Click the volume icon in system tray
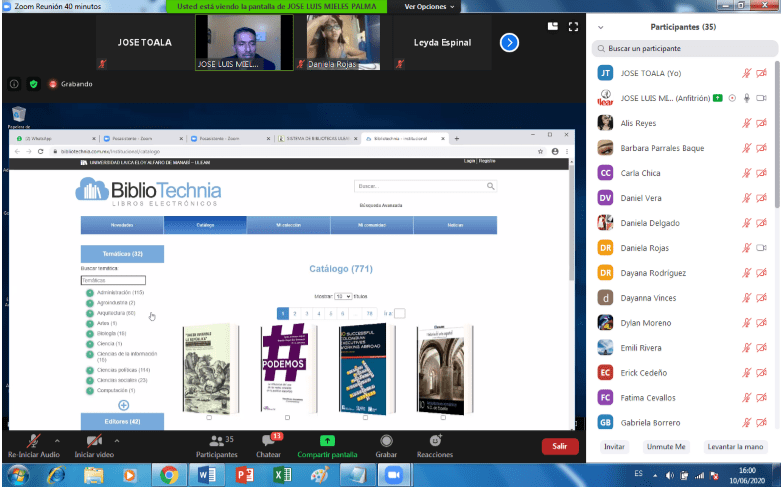Image resolution: width=782 pixels, height=487 pixels. coord(670,476)
